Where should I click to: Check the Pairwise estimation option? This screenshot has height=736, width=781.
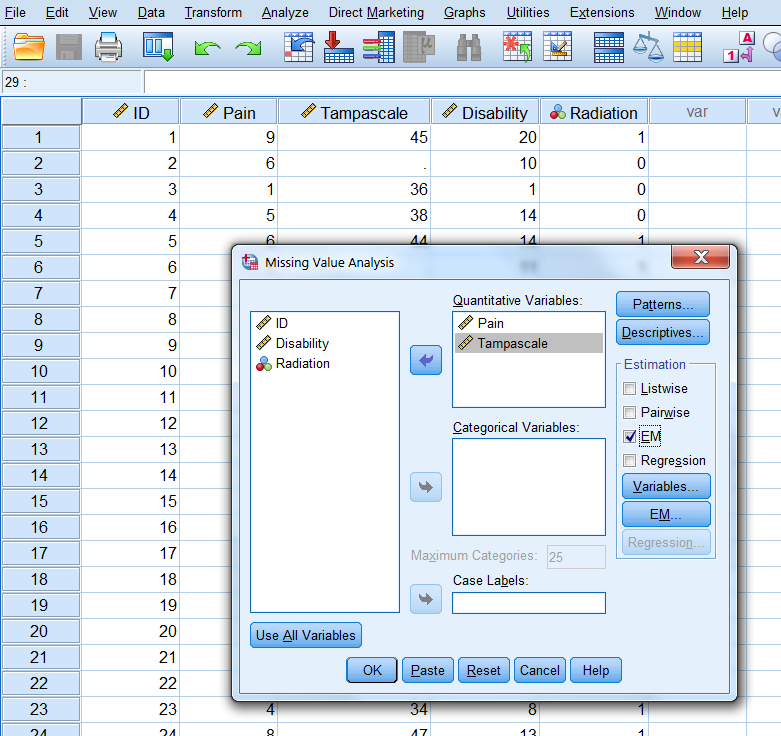point(629,412)
